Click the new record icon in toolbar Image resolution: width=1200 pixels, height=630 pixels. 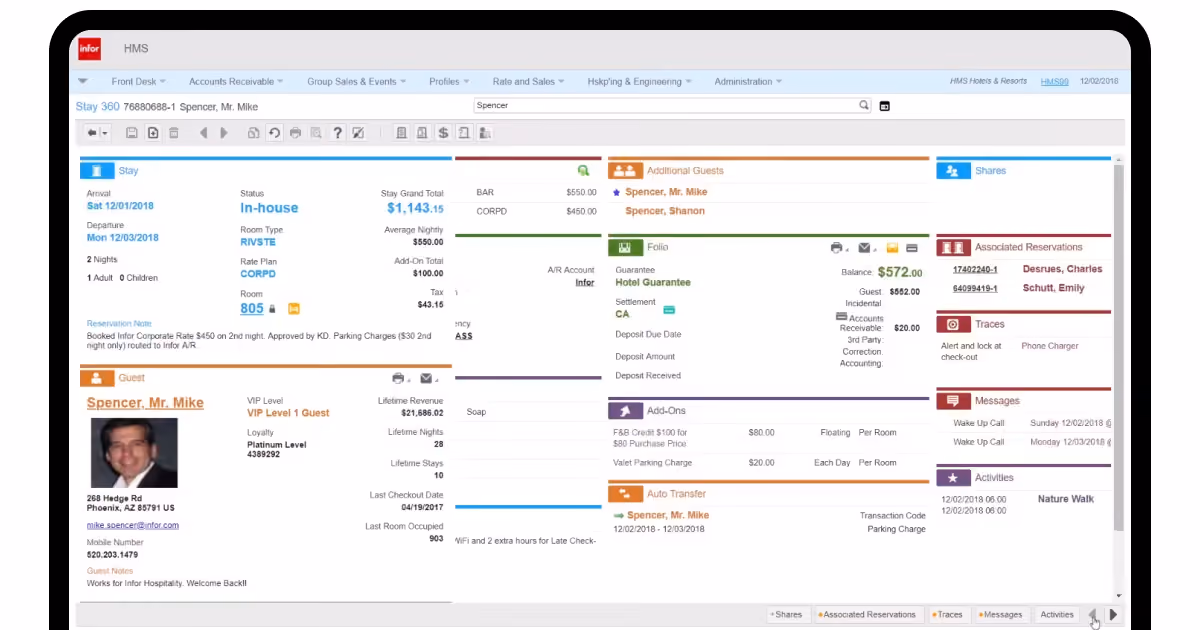(x=153, y=133)
